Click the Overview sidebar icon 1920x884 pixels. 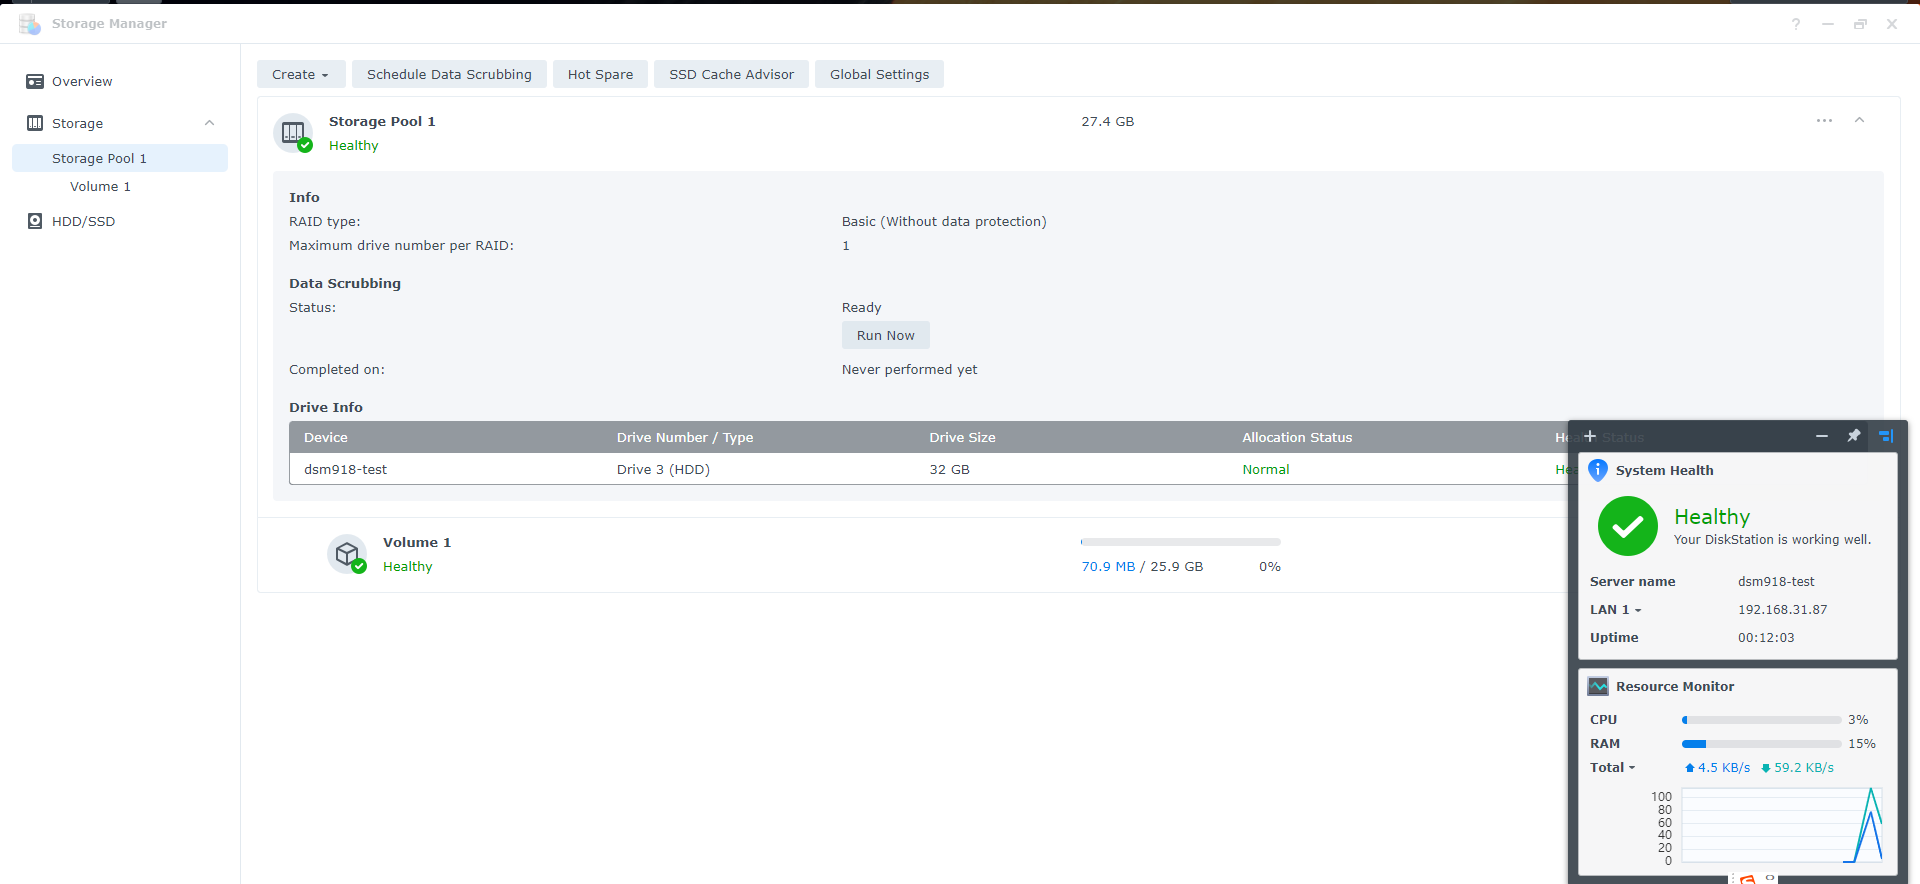pyautogui.click(x=35, y=81)
